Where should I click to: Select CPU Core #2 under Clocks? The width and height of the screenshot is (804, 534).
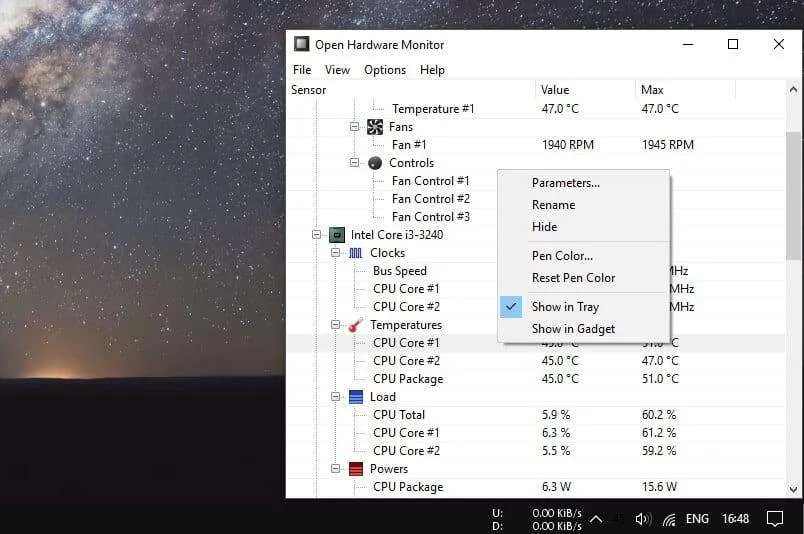(x=406, y=307)
